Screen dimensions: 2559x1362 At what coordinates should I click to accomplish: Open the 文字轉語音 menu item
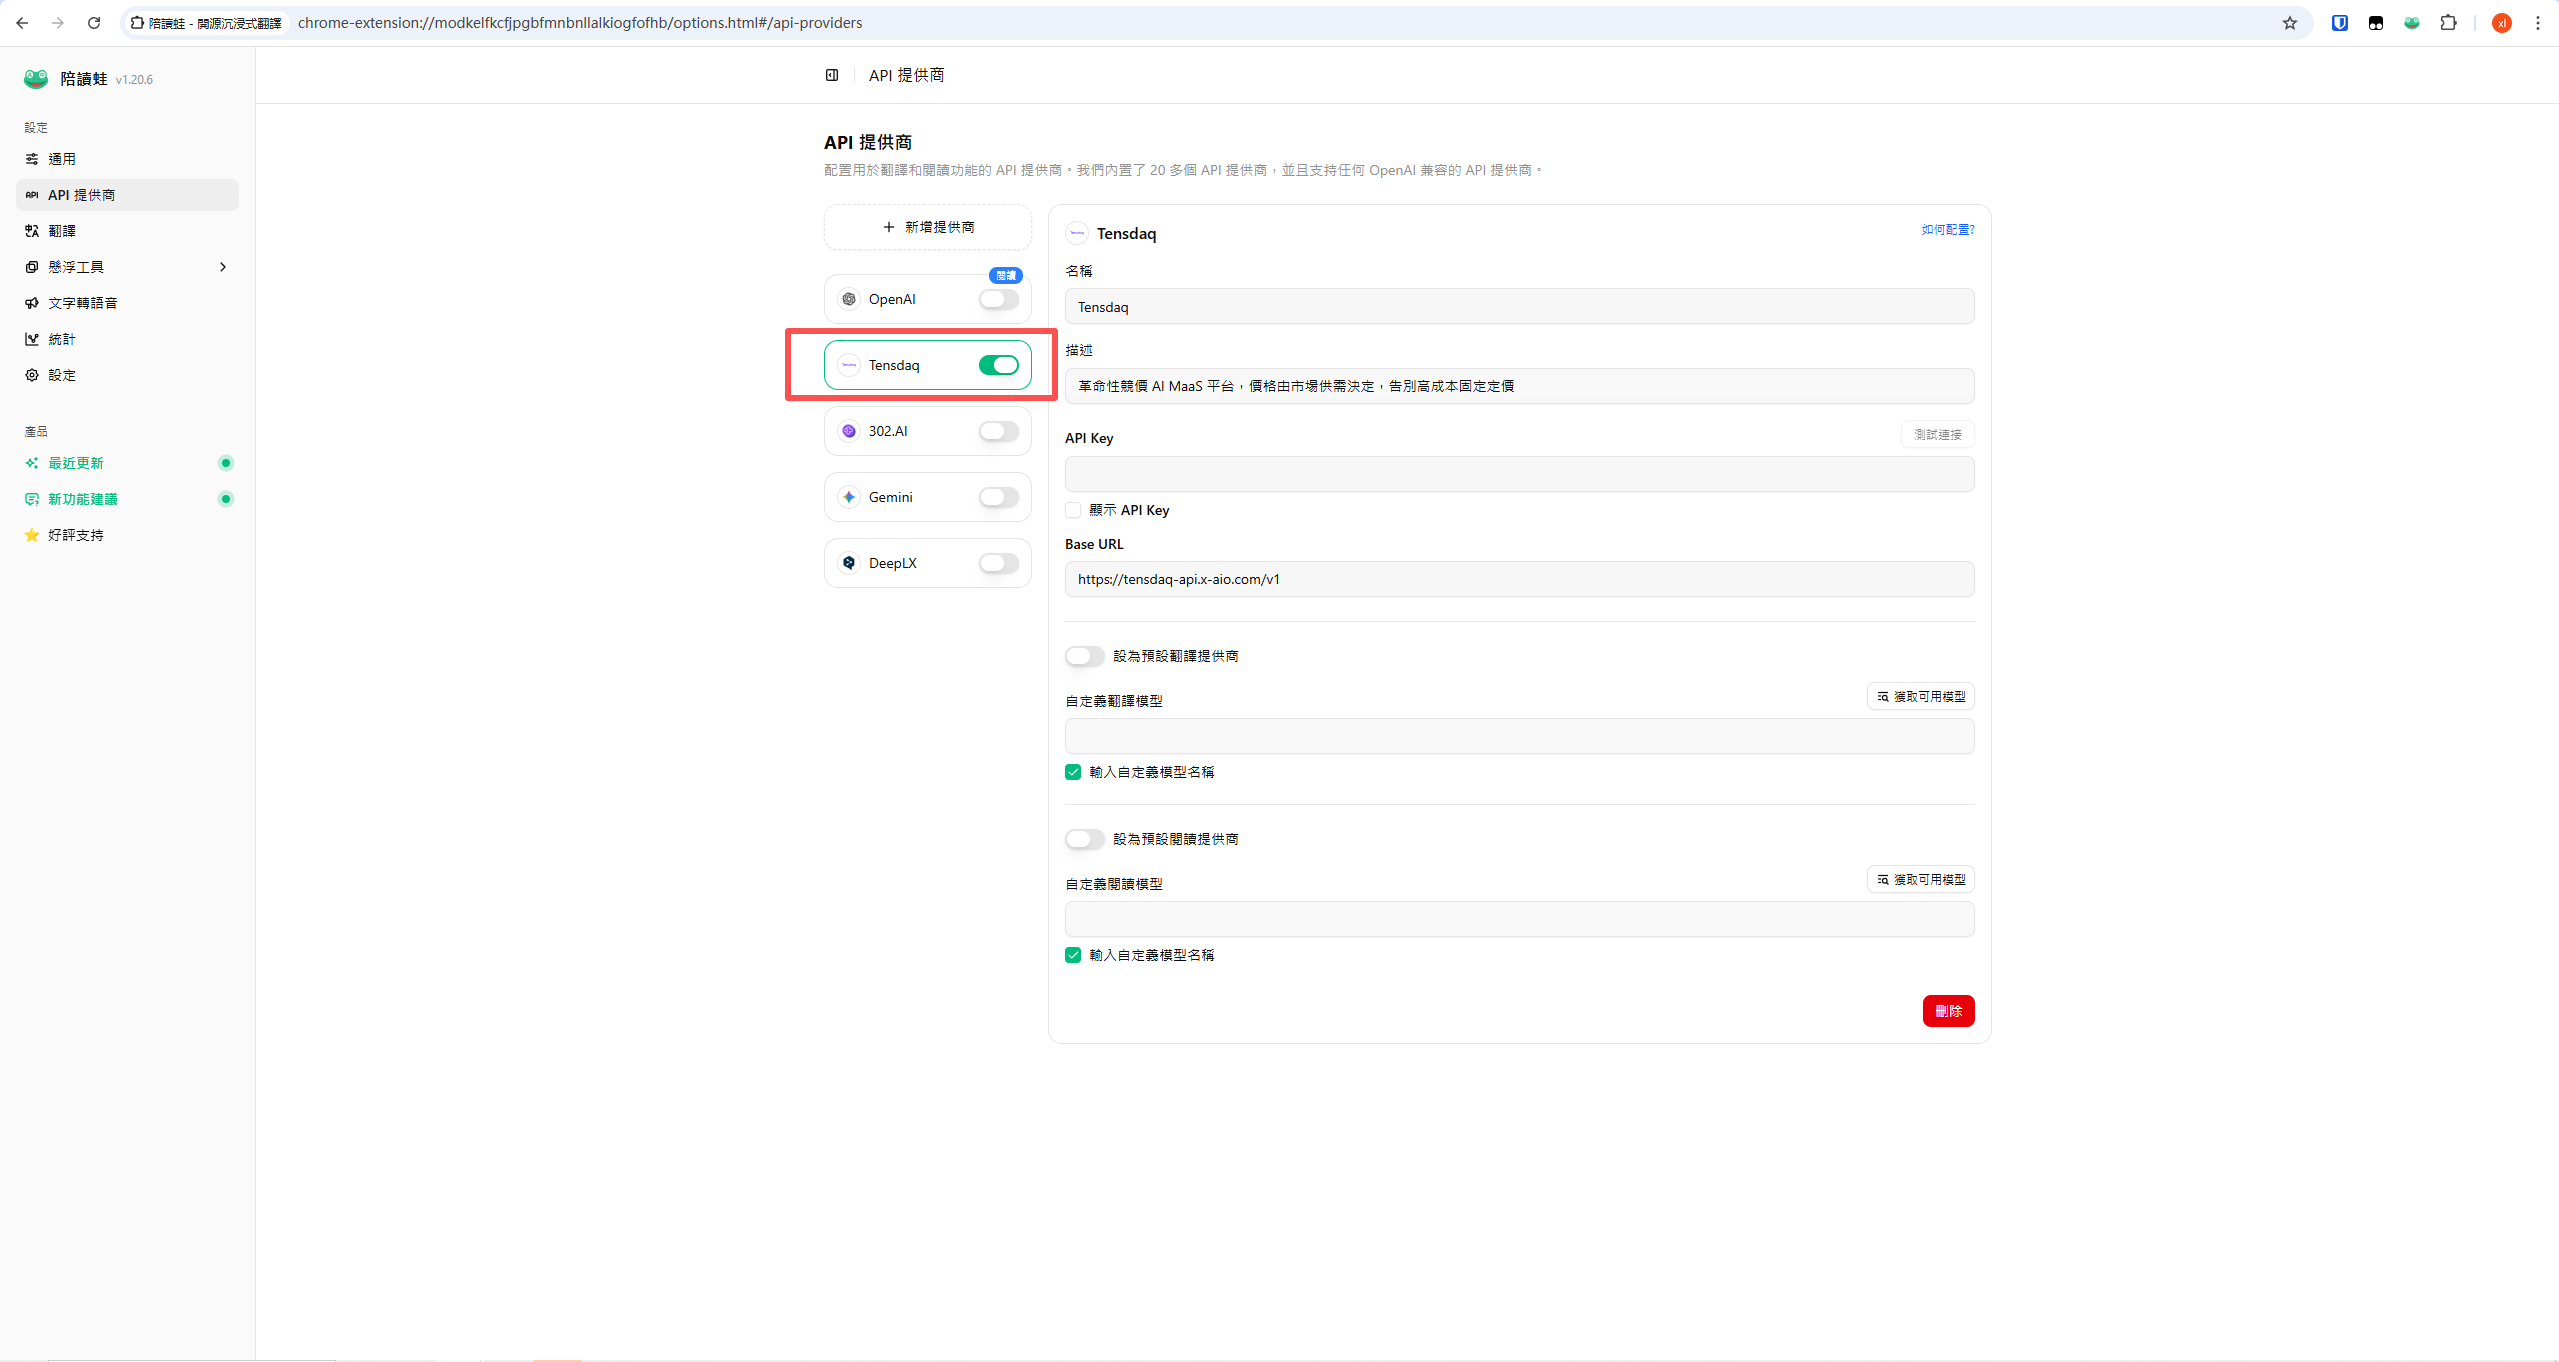(82, 303)
